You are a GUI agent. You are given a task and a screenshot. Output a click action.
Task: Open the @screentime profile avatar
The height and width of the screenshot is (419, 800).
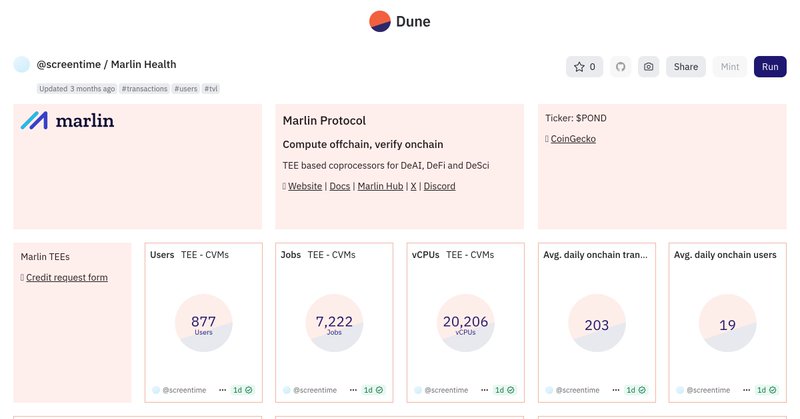coord(21,65)
